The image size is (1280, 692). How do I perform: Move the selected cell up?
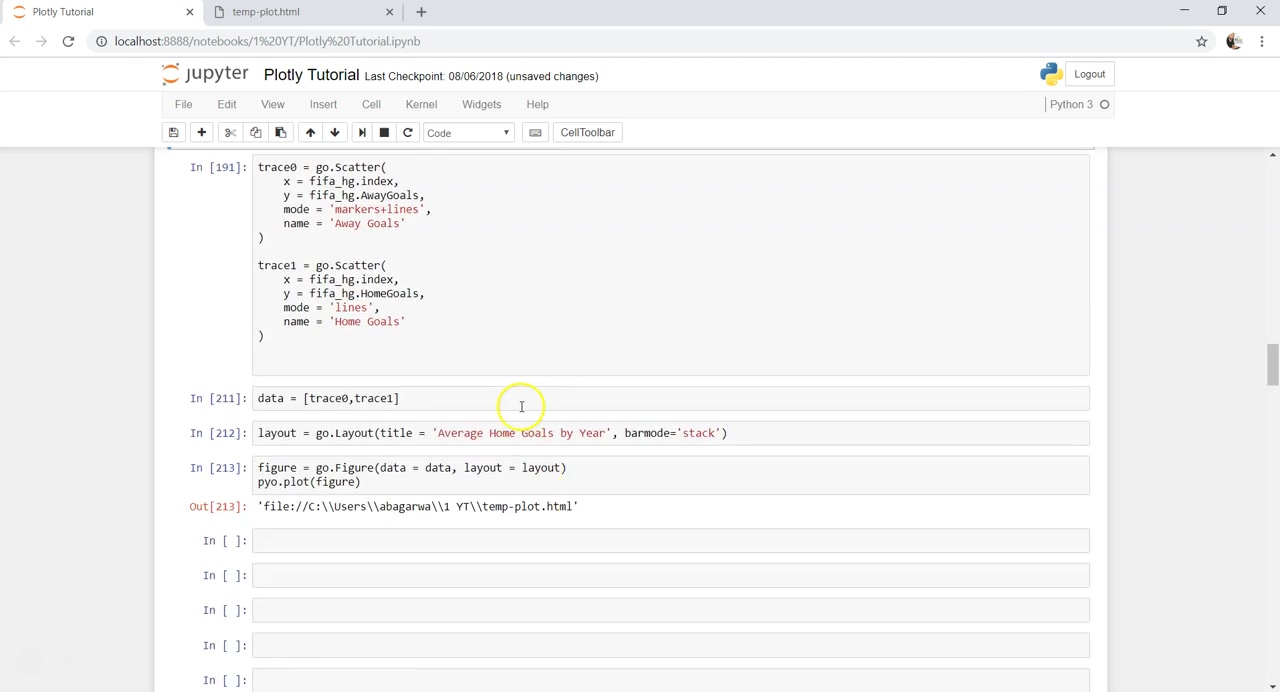coord(310,133)
